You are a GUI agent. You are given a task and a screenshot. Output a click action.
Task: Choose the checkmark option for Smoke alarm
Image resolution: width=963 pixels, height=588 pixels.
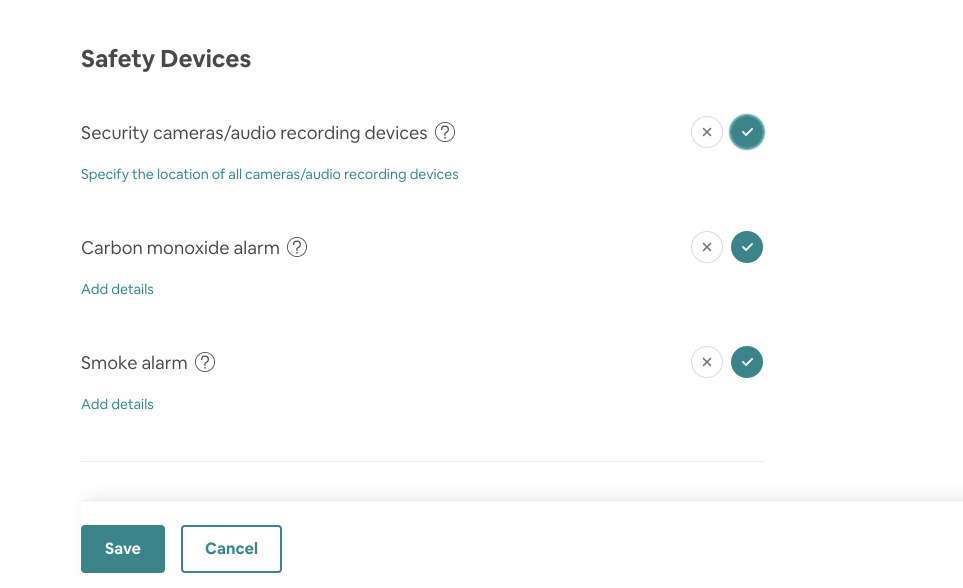747,362
